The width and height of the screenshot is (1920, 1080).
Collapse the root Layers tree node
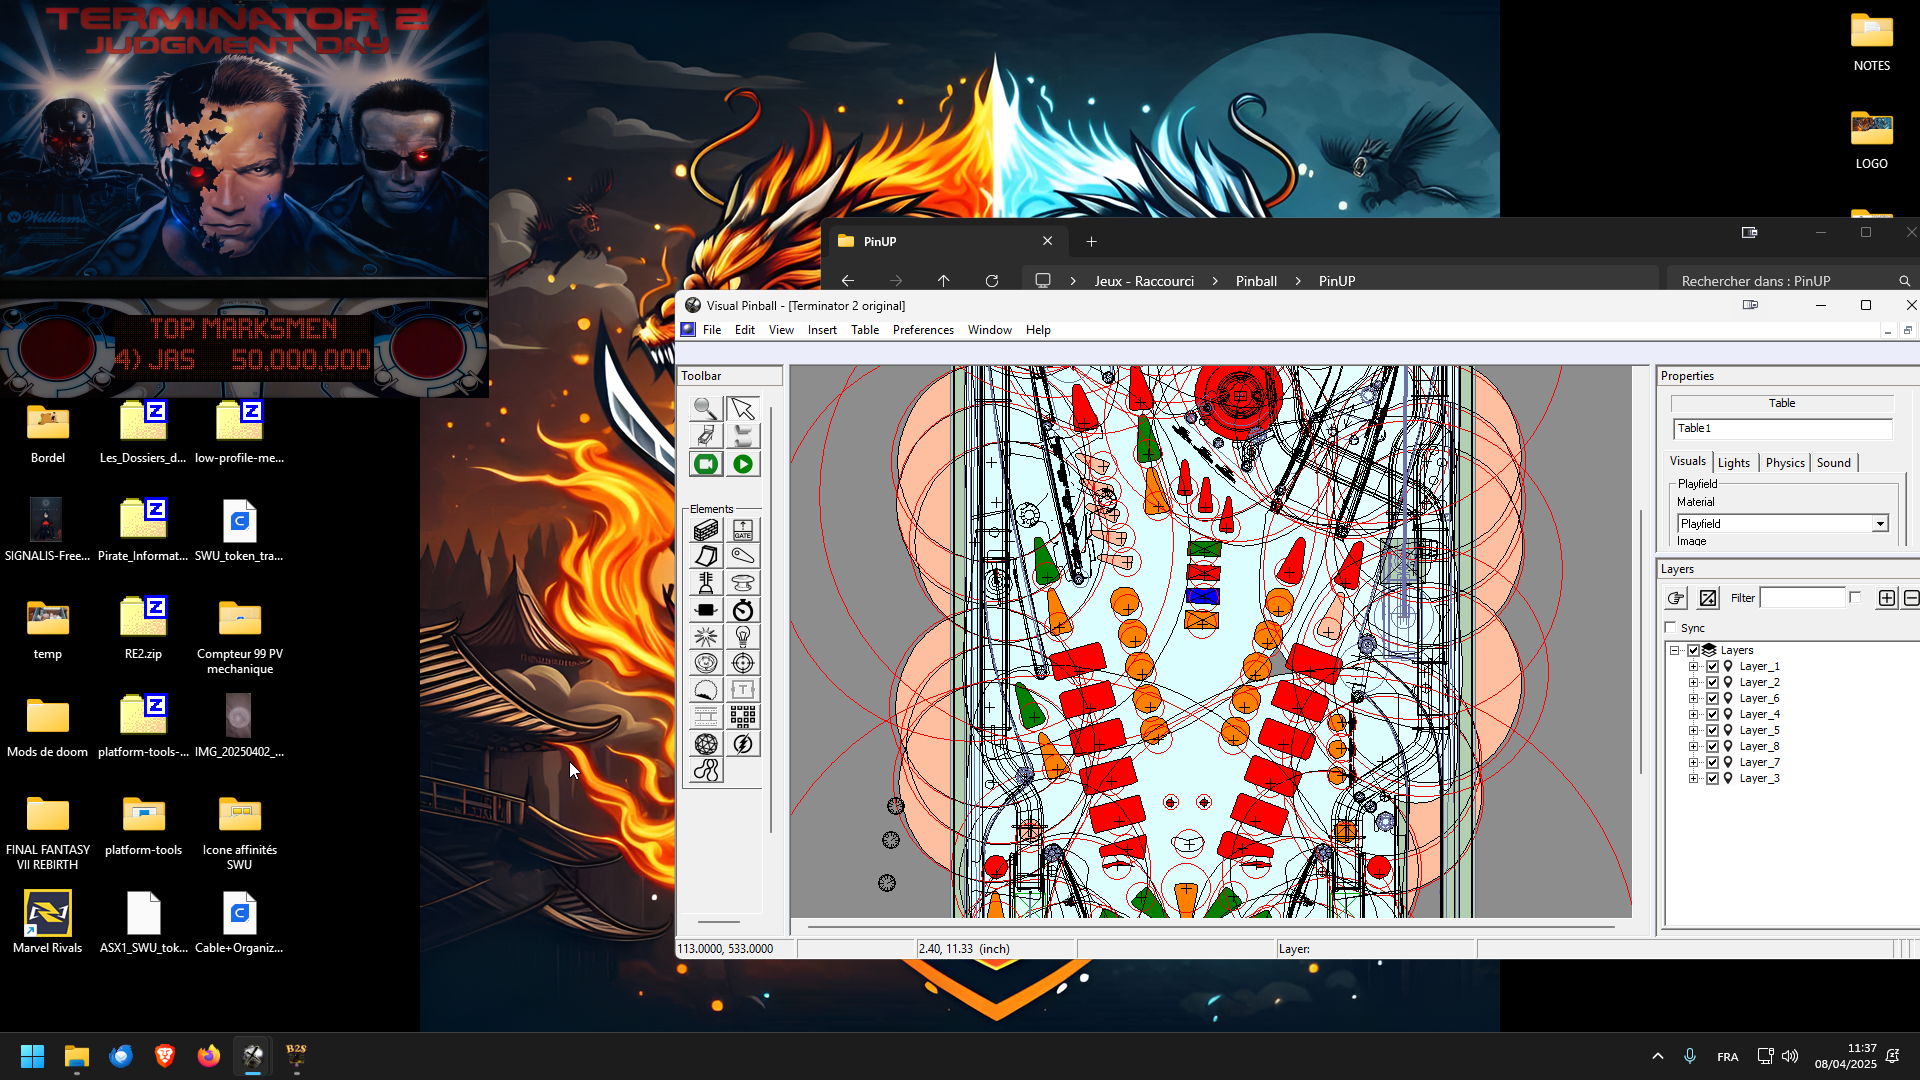point(1677,649)
